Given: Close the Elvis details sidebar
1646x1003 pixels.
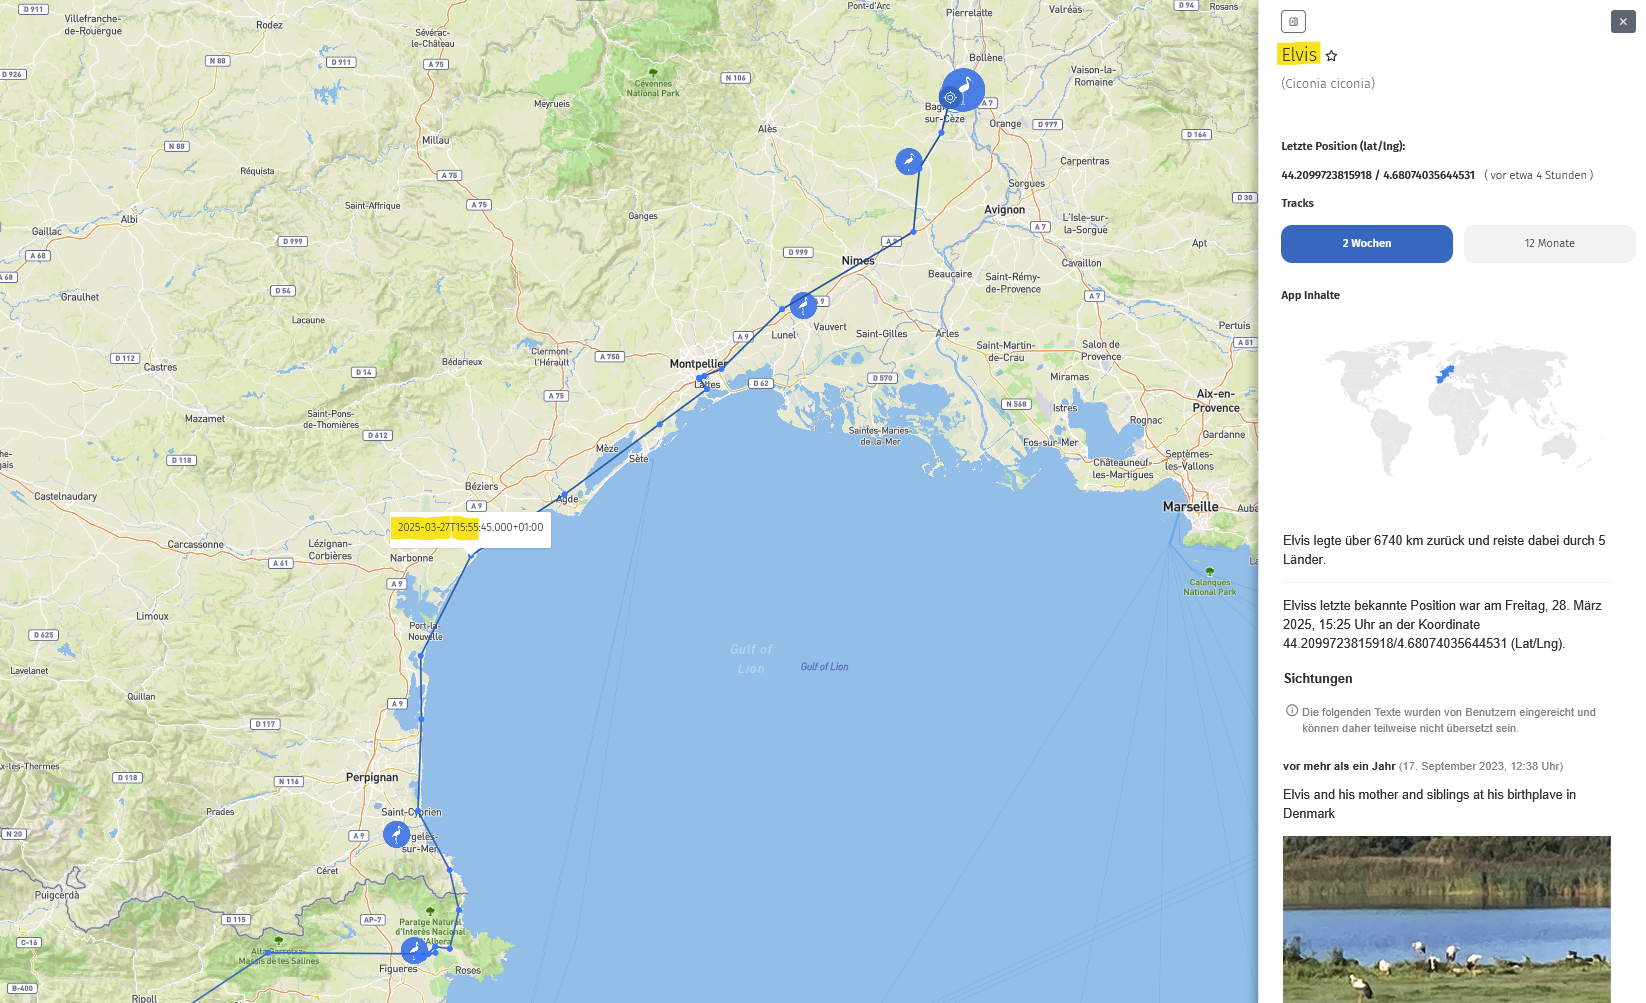Looking at the screenshot, I should click(x=1622, y=22).
